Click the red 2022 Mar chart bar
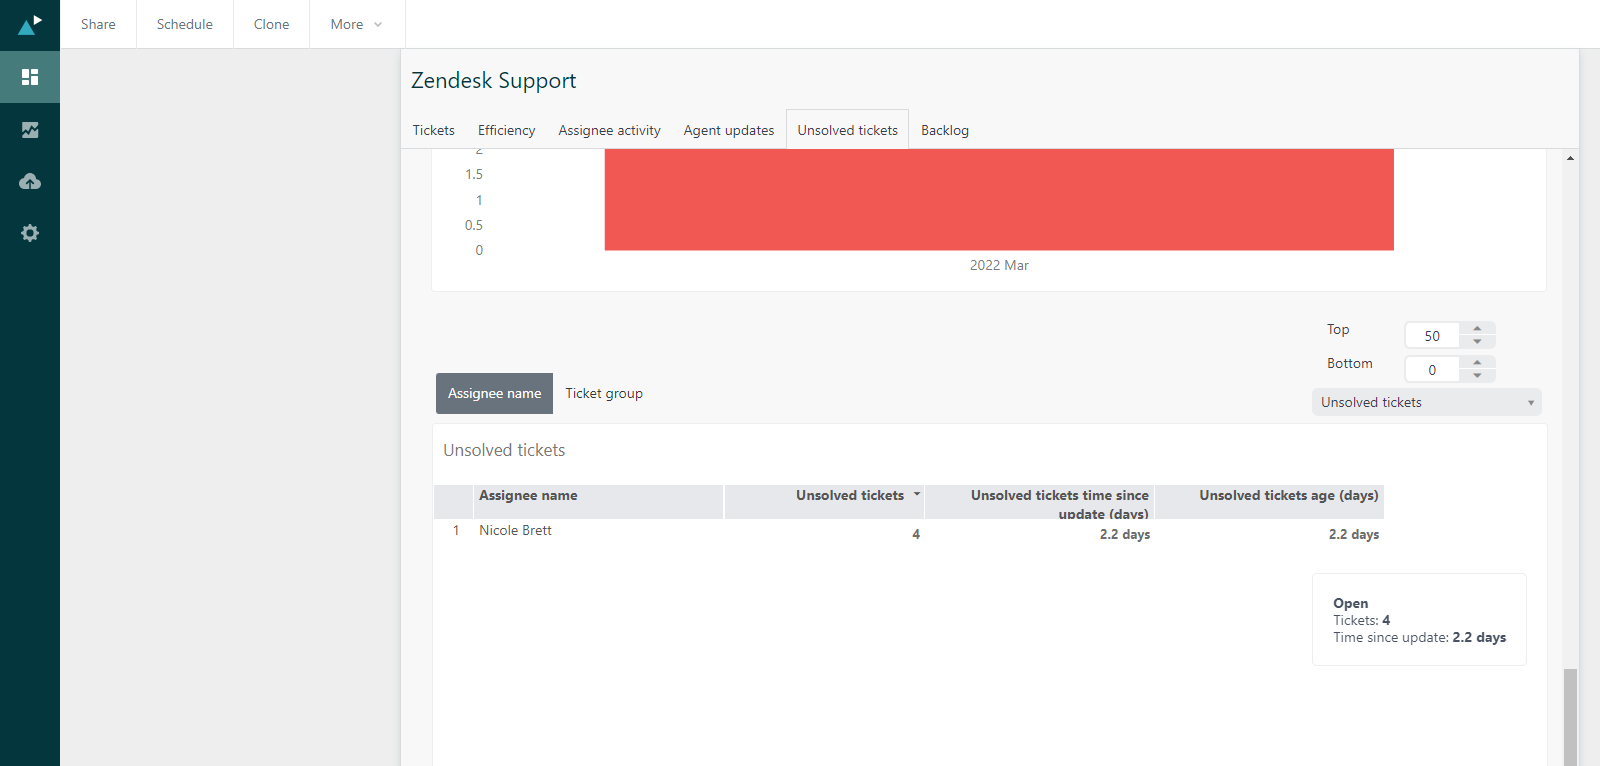Screen dimensions: 1600x766 [x=999, y=200]
